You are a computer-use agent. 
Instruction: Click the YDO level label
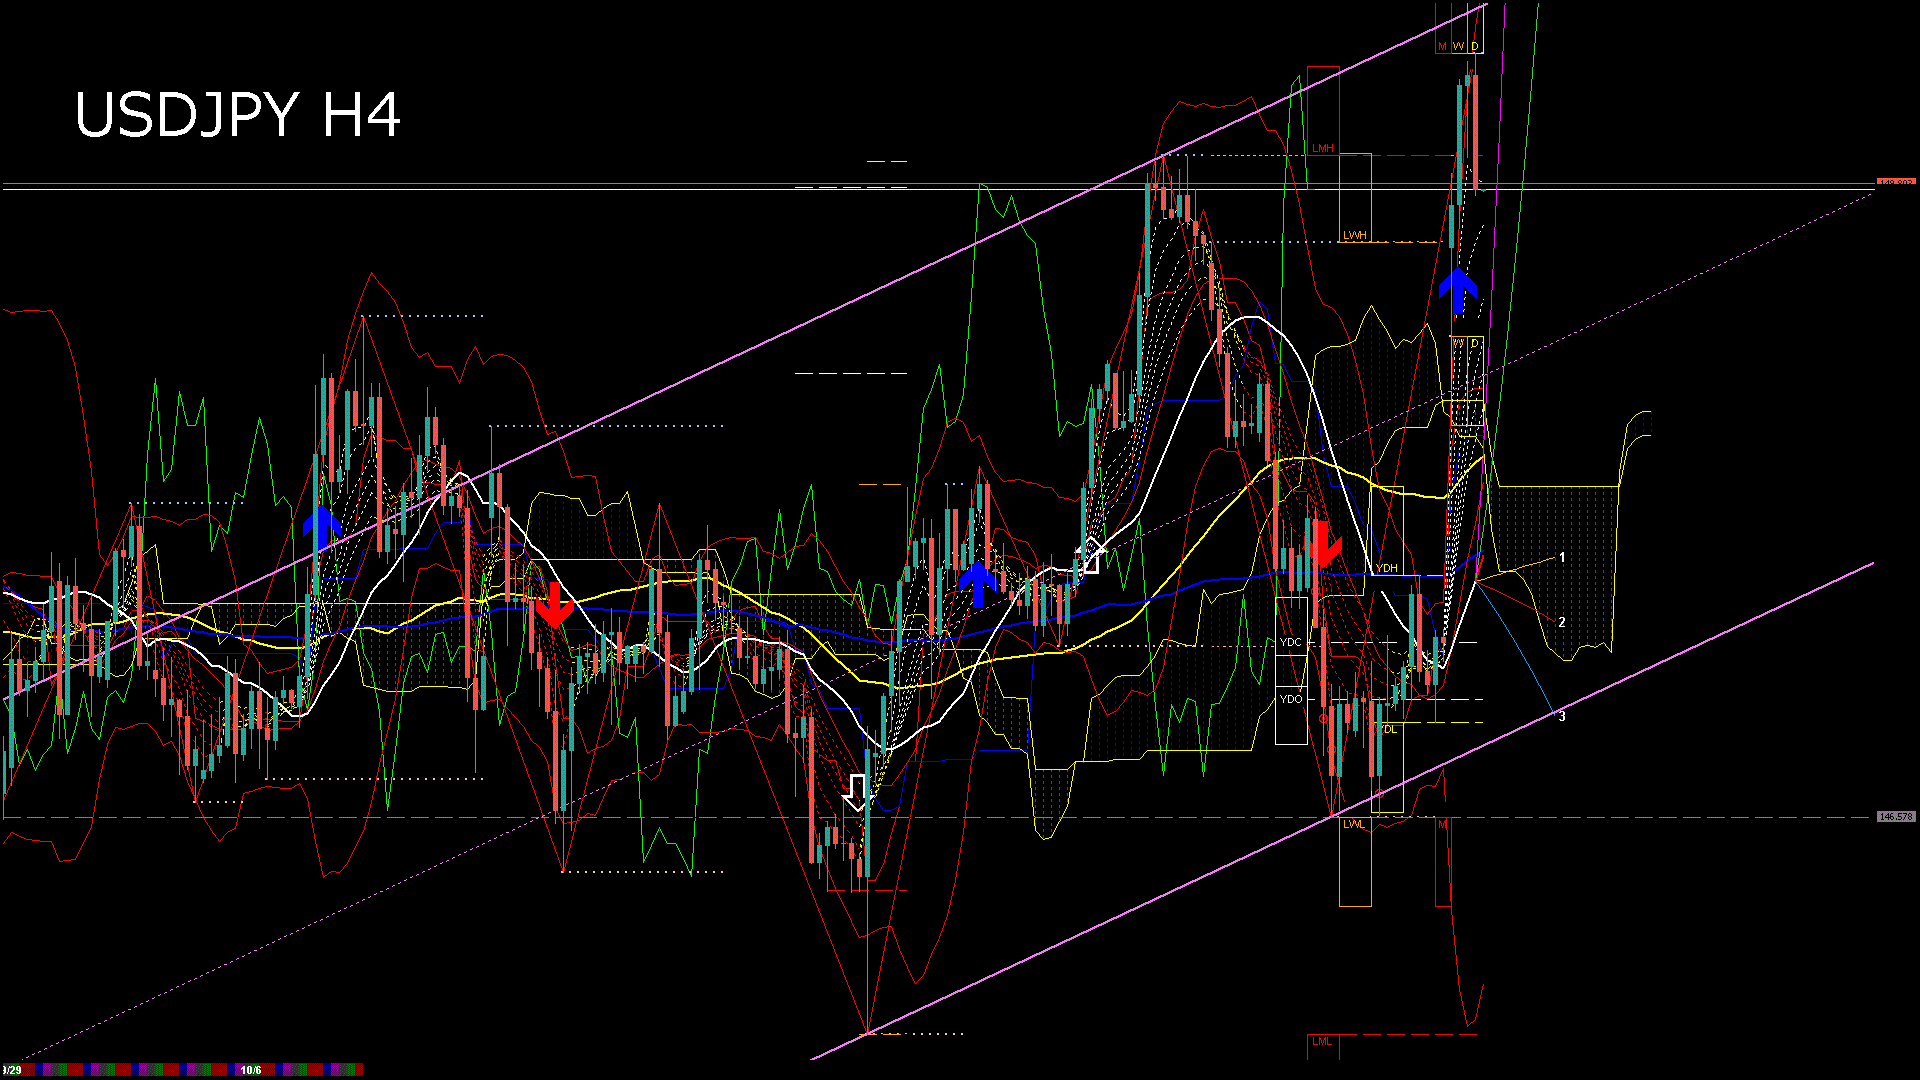[1291, 699]
